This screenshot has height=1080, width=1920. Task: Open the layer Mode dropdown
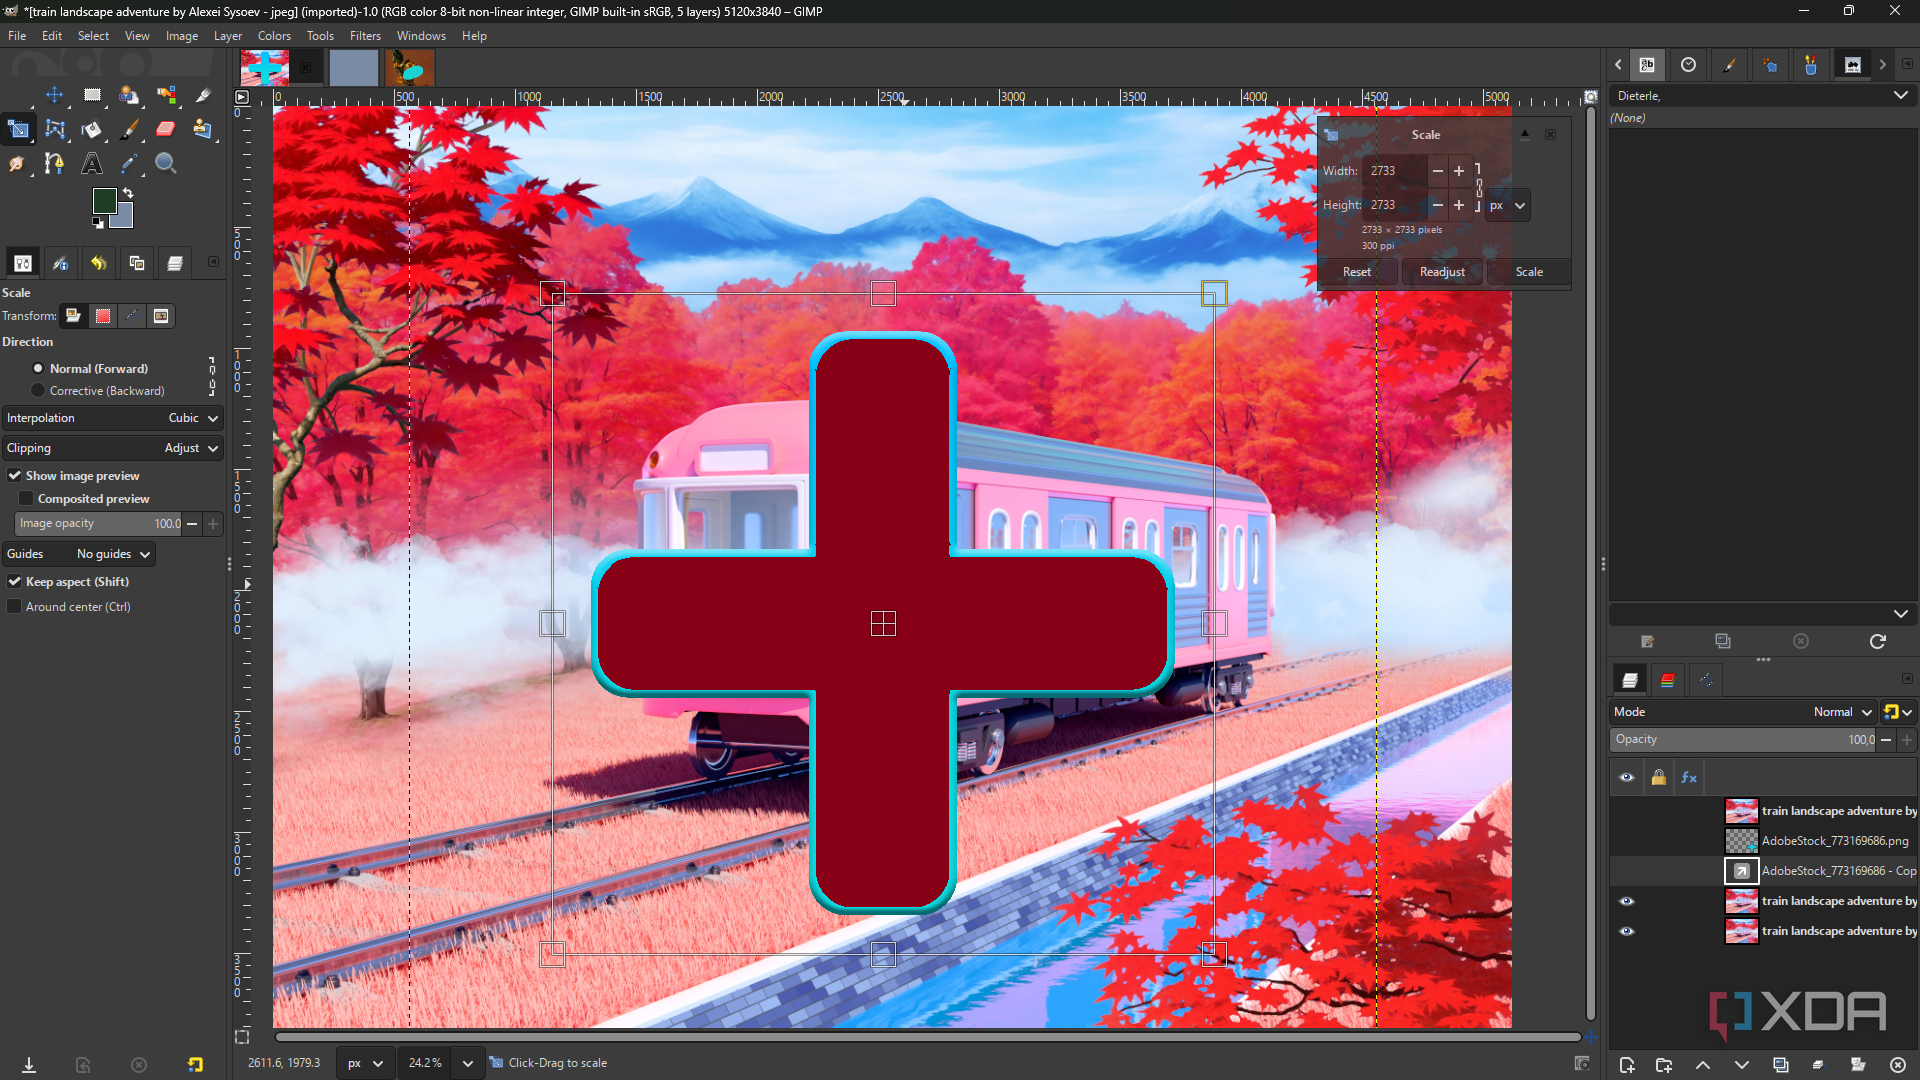(x=1743, y=712)
